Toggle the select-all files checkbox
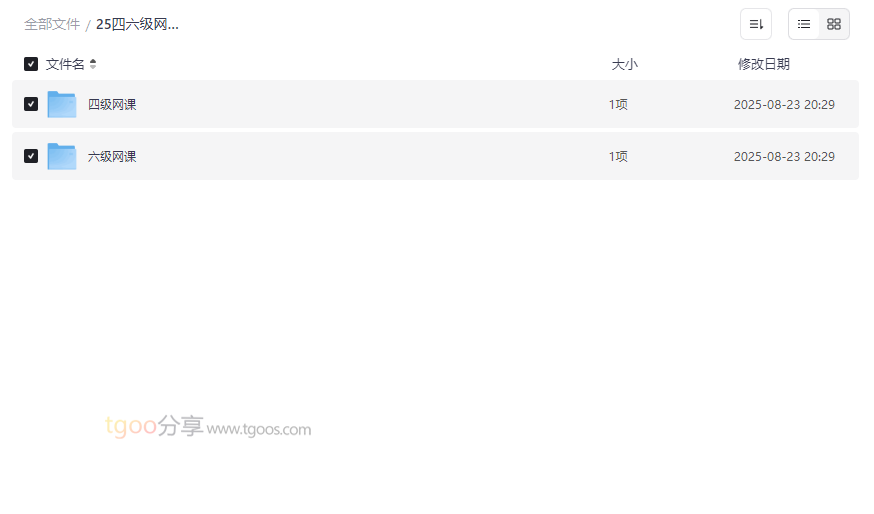Viewport: 874px width, 514px height. click(x=31, y=64)
